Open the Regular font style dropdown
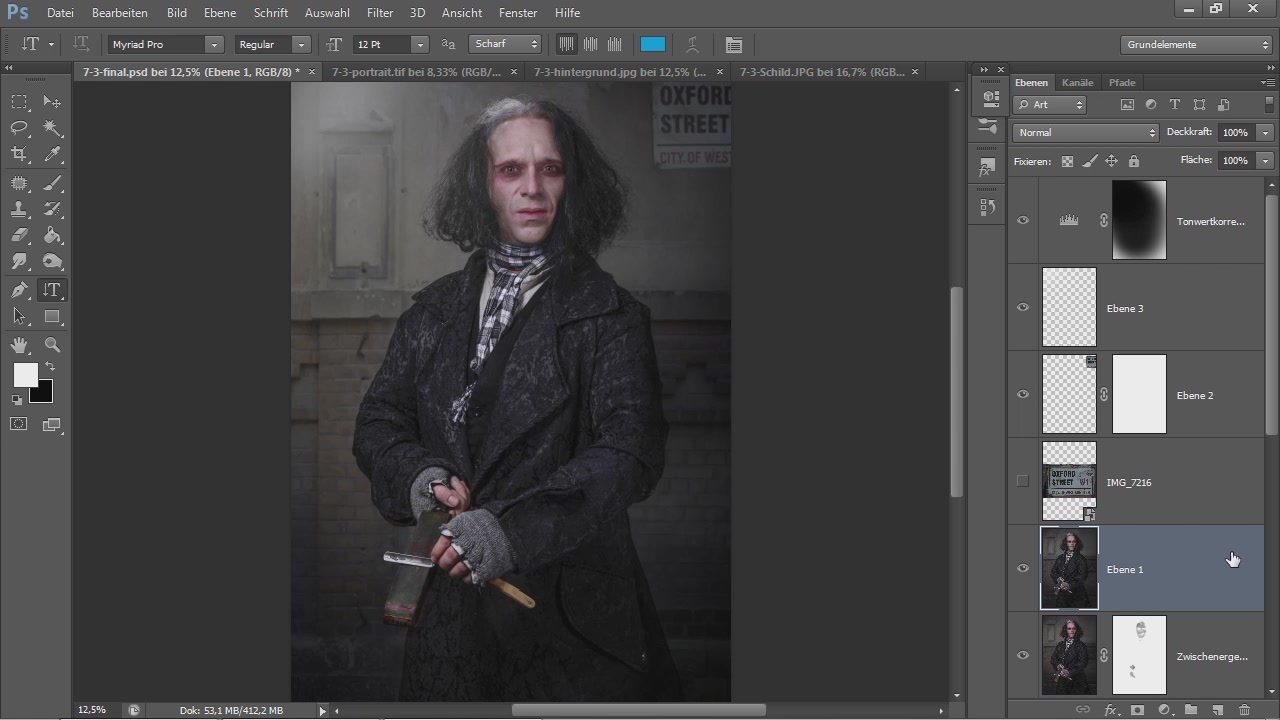 [300, 44]
